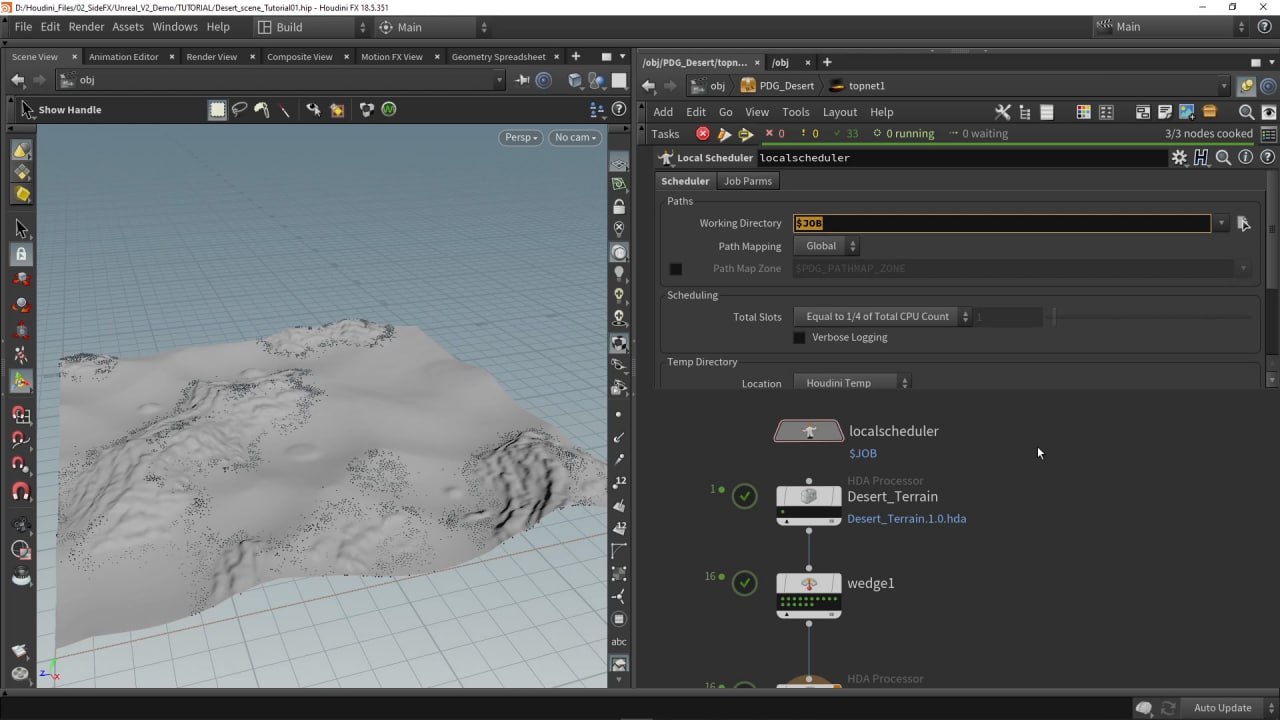Switch to the Geometry Spreadsheet tab
This screenshot has height=720, width=1280.
pyautogui.click(x=498, y=57)
